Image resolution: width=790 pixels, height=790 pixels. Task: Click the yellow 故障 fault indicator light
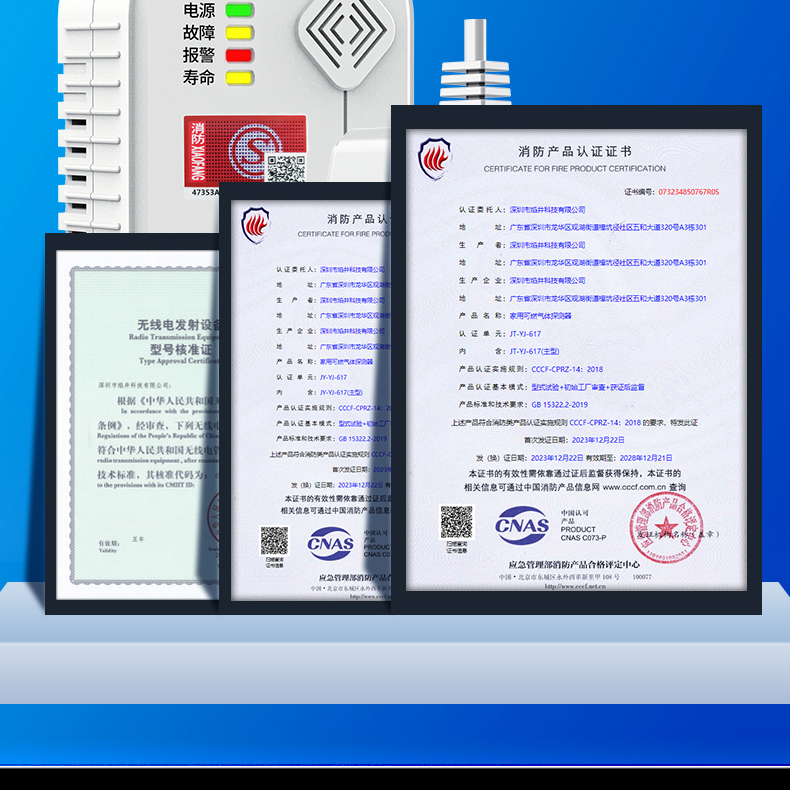[x=239, y=33]
